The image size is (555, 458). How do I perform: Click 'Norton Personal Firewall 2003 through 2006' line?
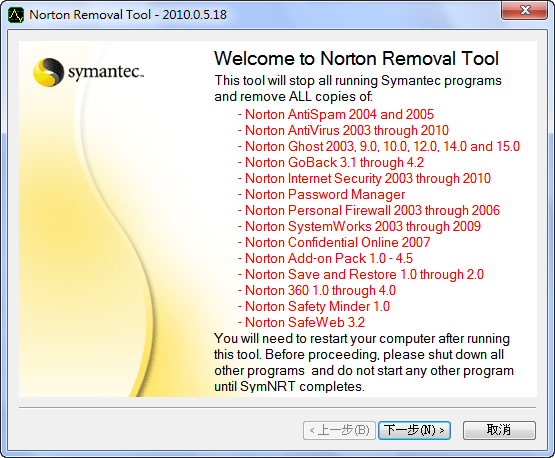click(368, 211)
